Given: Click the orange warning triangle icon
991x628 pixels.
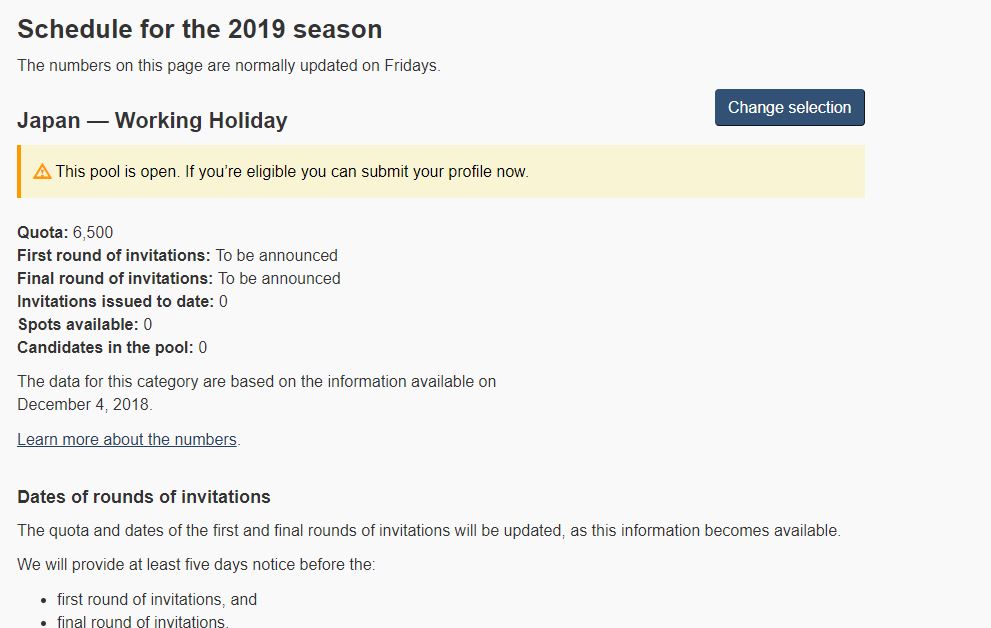Looking at the screenshot, I should point(42,171).
